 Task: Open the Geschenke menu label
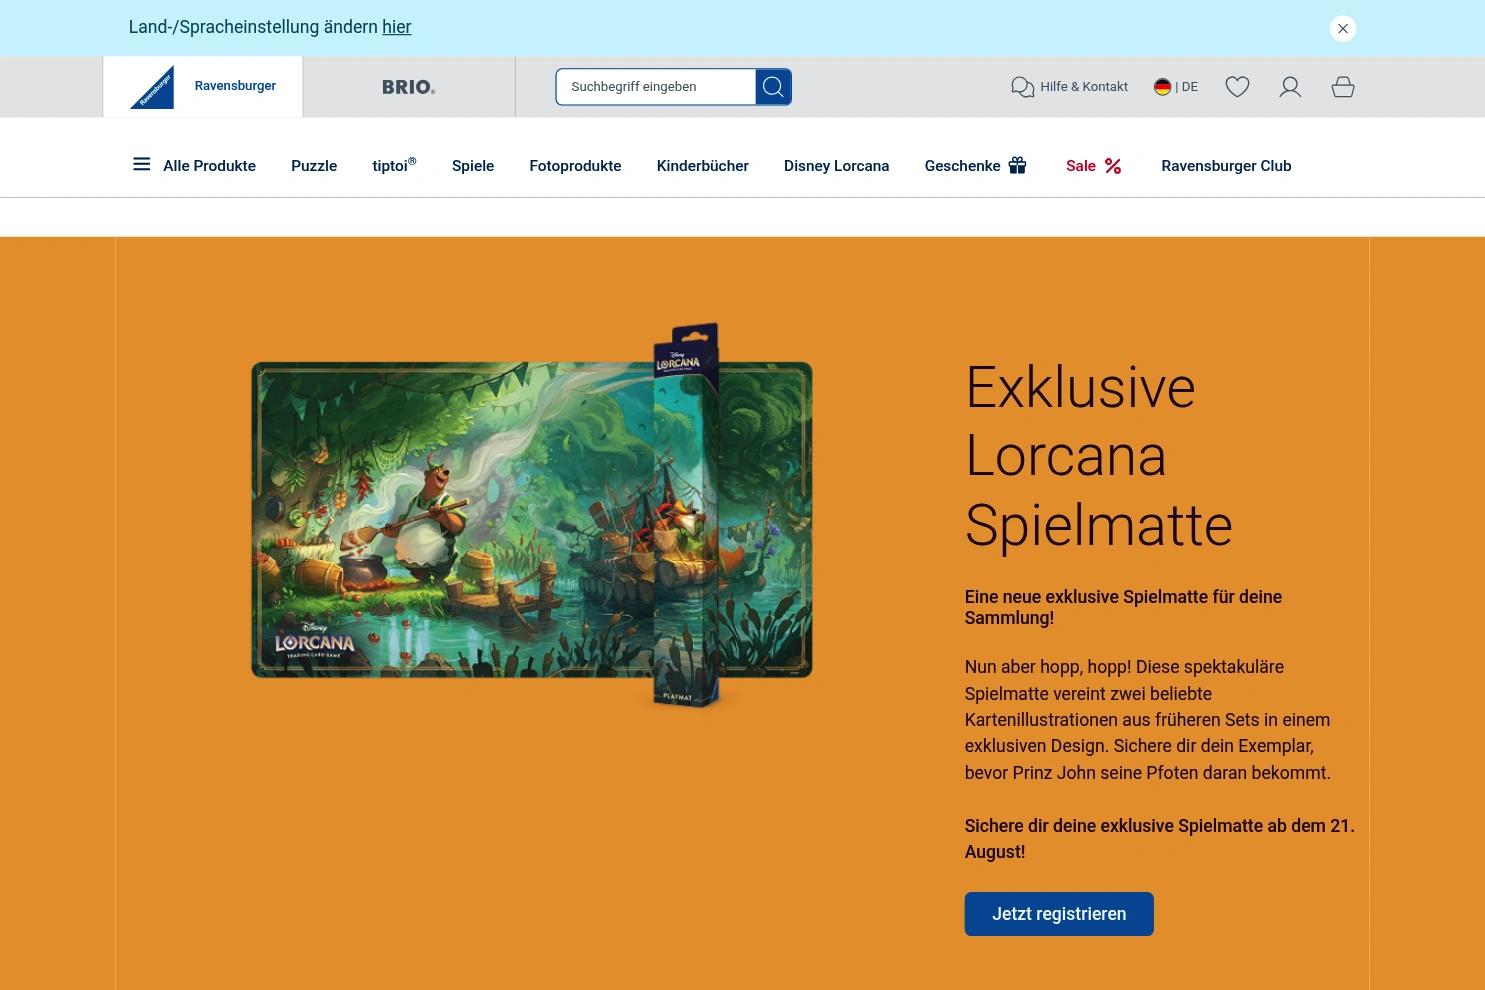[962, 166]
